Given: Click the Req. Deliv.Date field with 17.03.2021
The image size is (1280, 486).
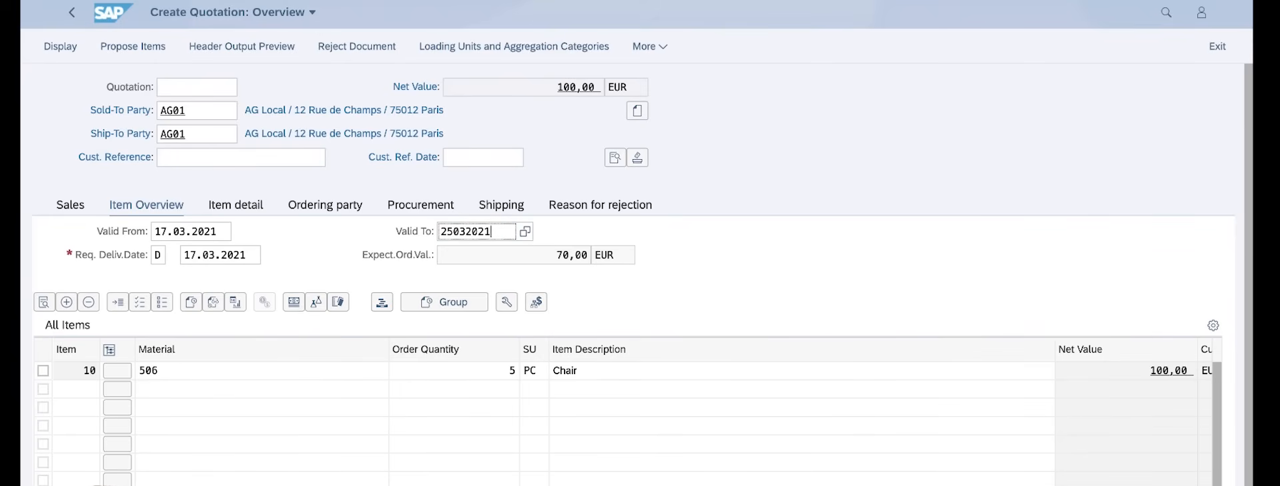Looking at the screenshot, I should (220, 255).
